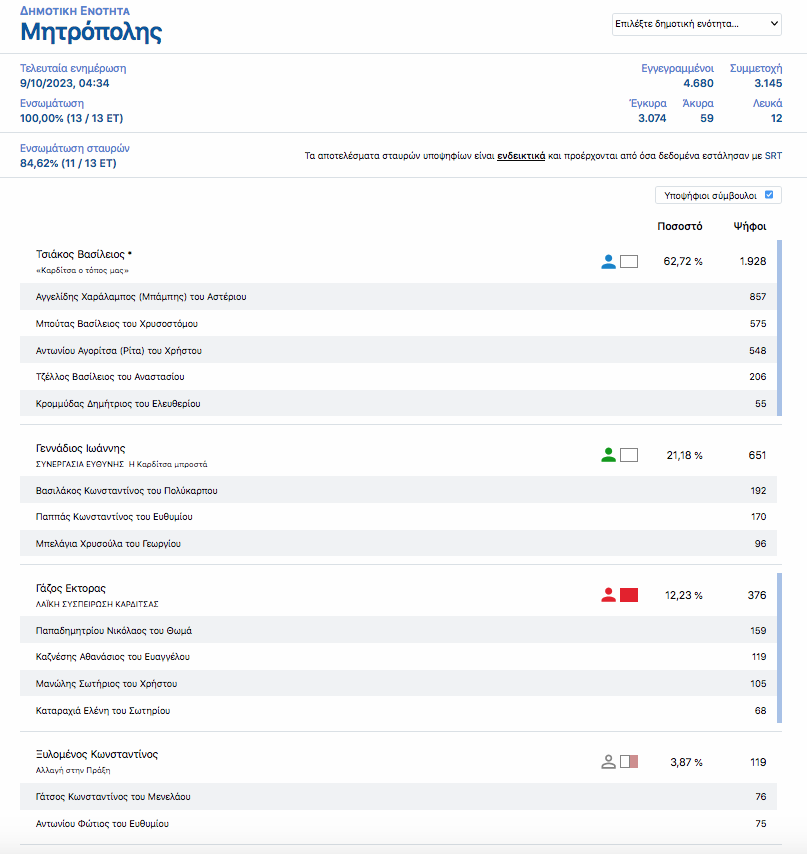807x854 pixels.
Task: Click the Ποσοστό column header
Action: tap(679, 226)
